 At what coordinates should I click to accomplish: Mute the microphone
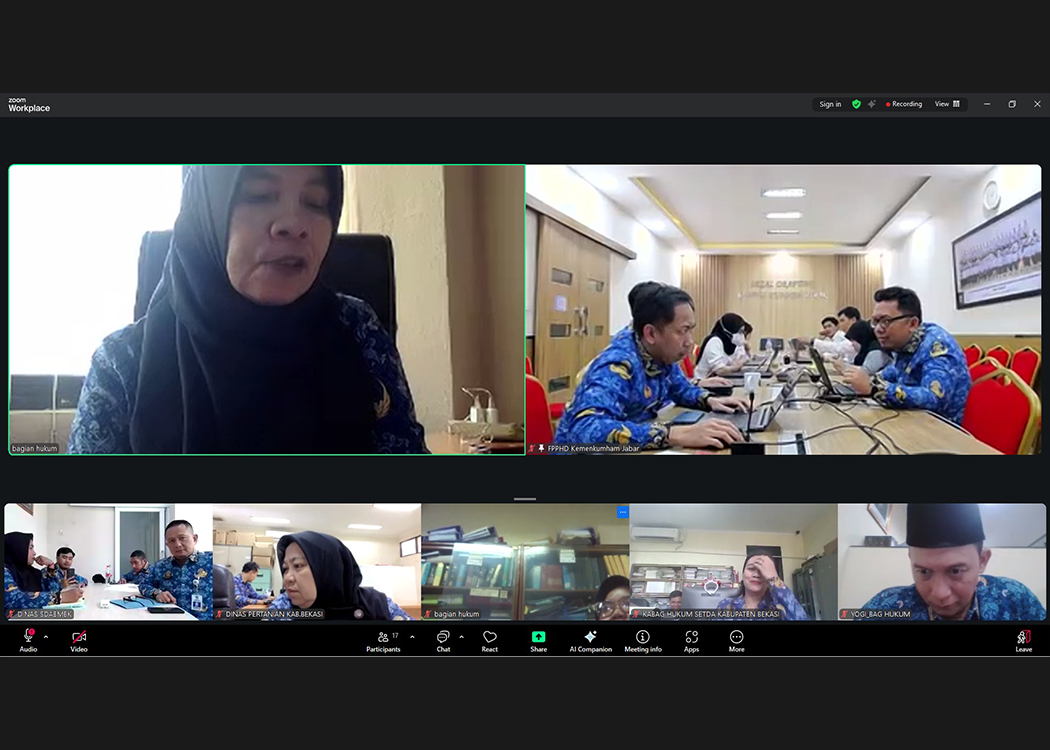[x=28, y=641]
